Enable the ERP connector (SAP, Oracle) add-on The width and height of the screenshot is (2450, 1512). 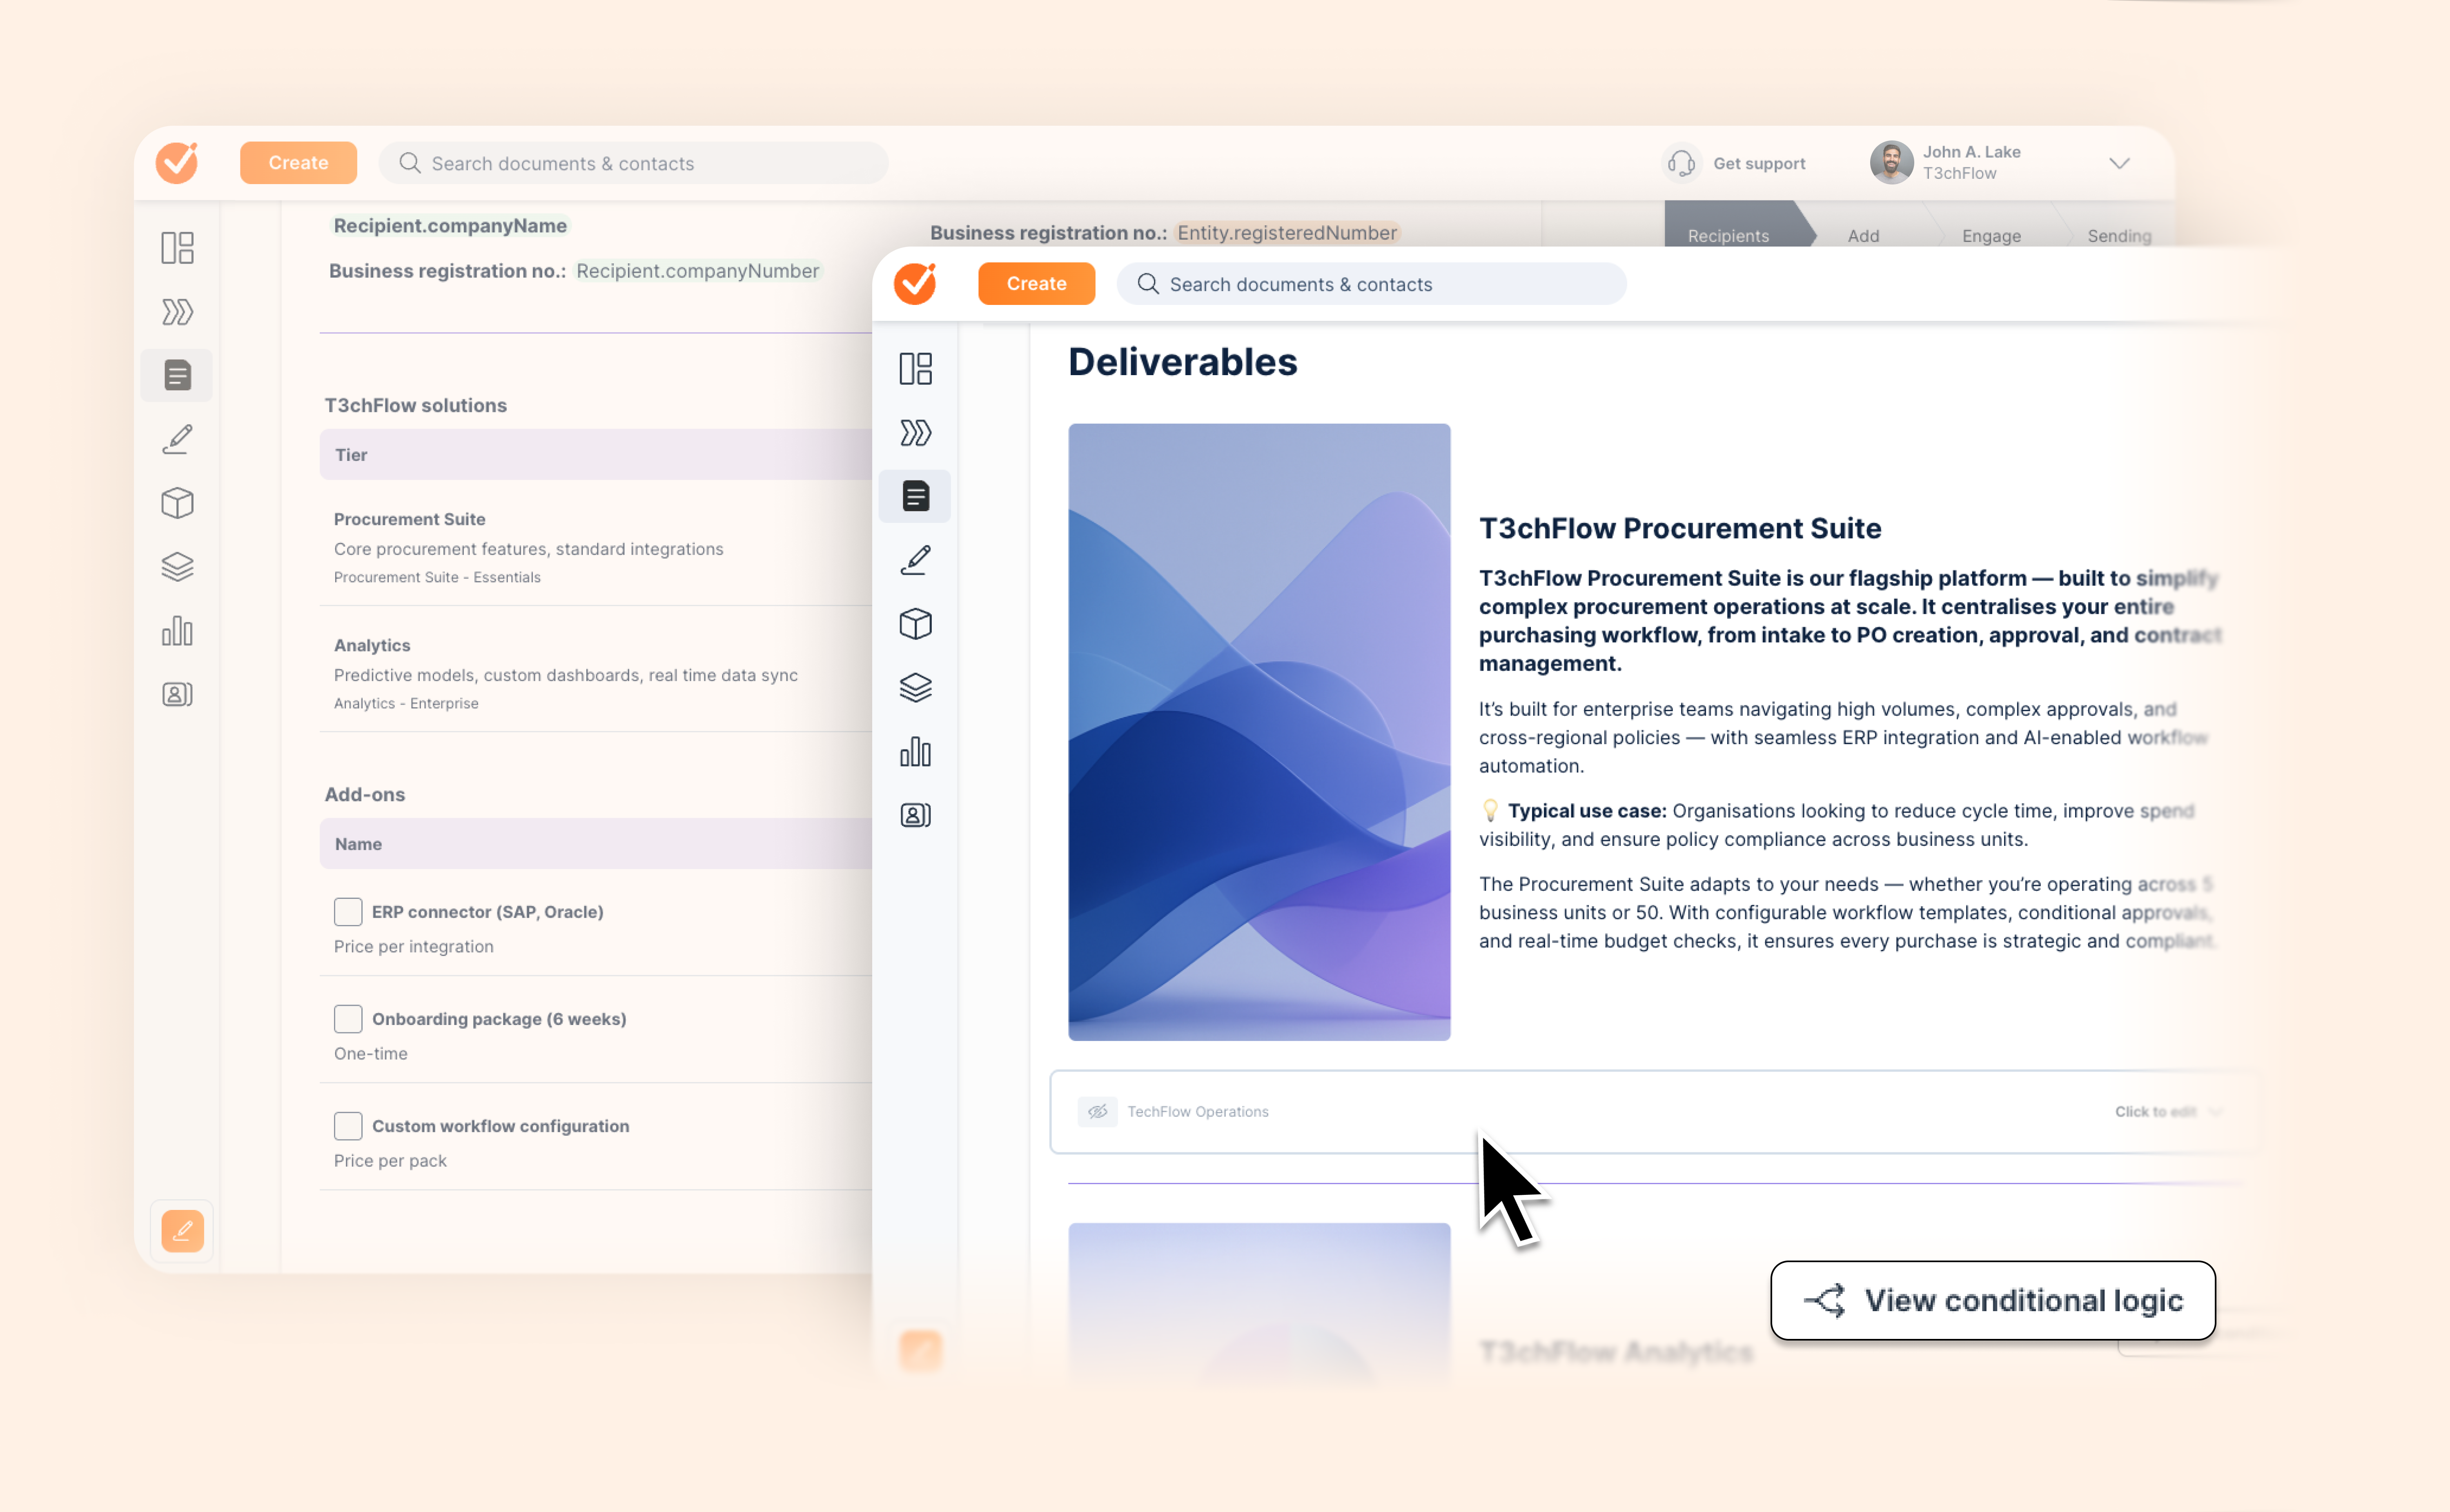[x=347, y=911]
